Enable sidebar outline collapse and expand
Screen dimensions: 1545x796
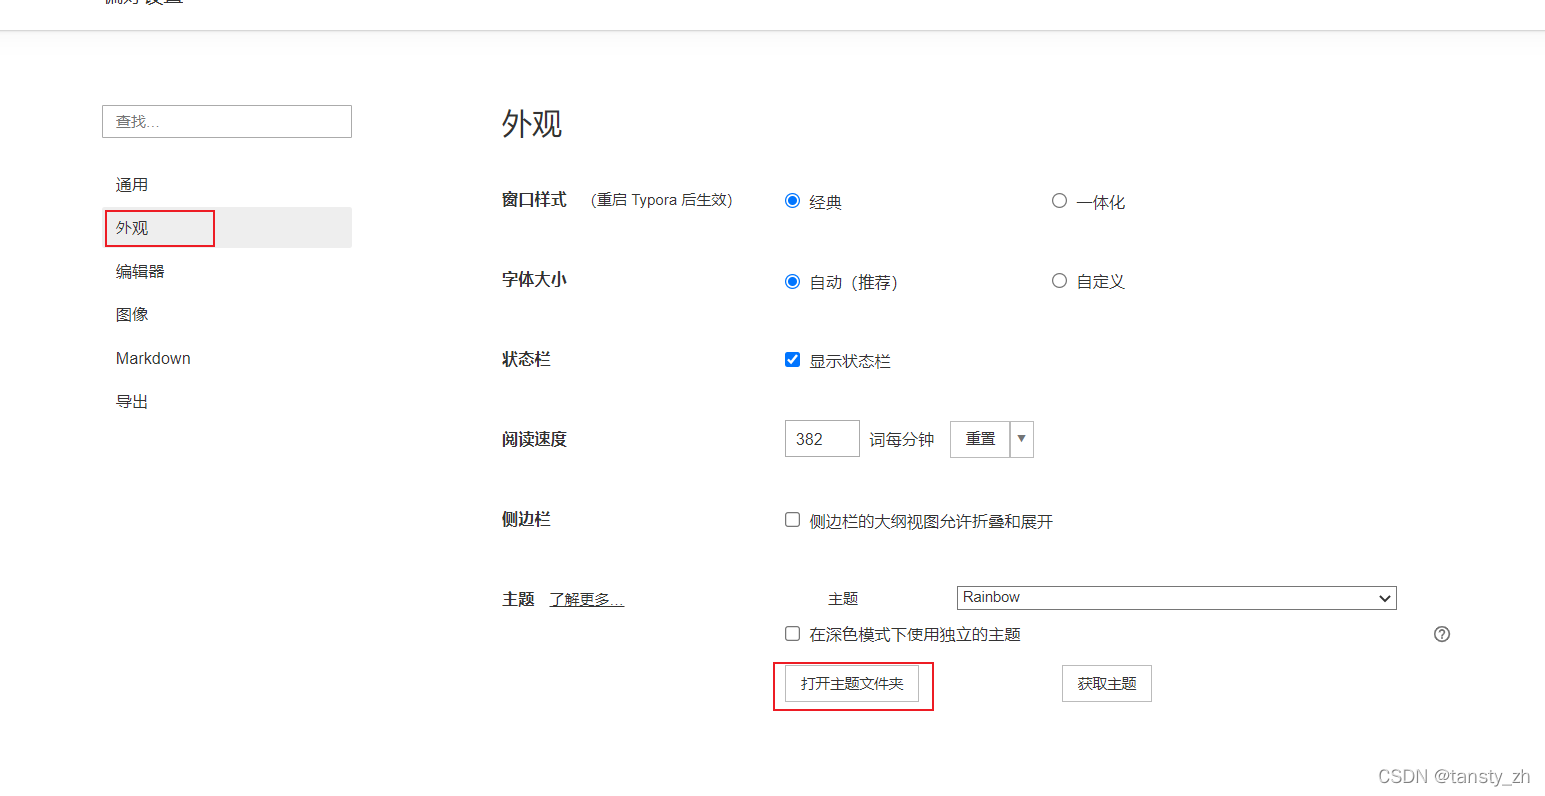coord(792,519)
